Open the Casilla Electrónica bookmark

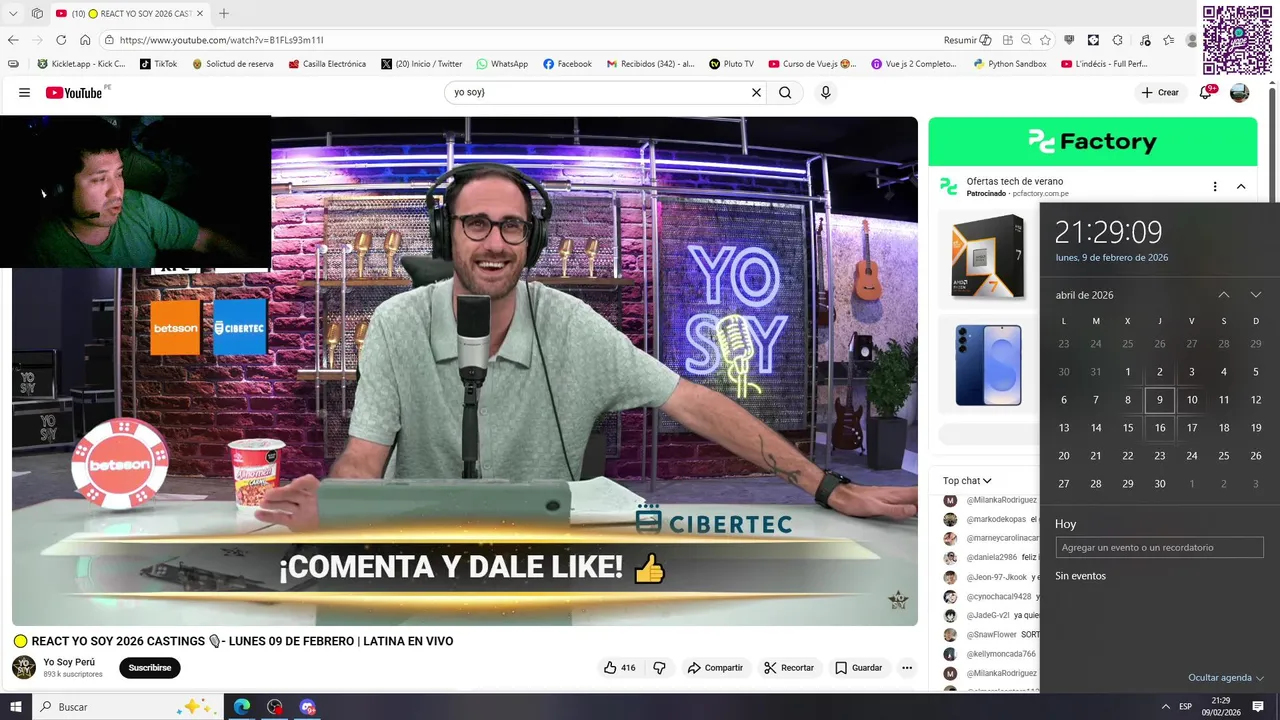[x=327, y=63]
